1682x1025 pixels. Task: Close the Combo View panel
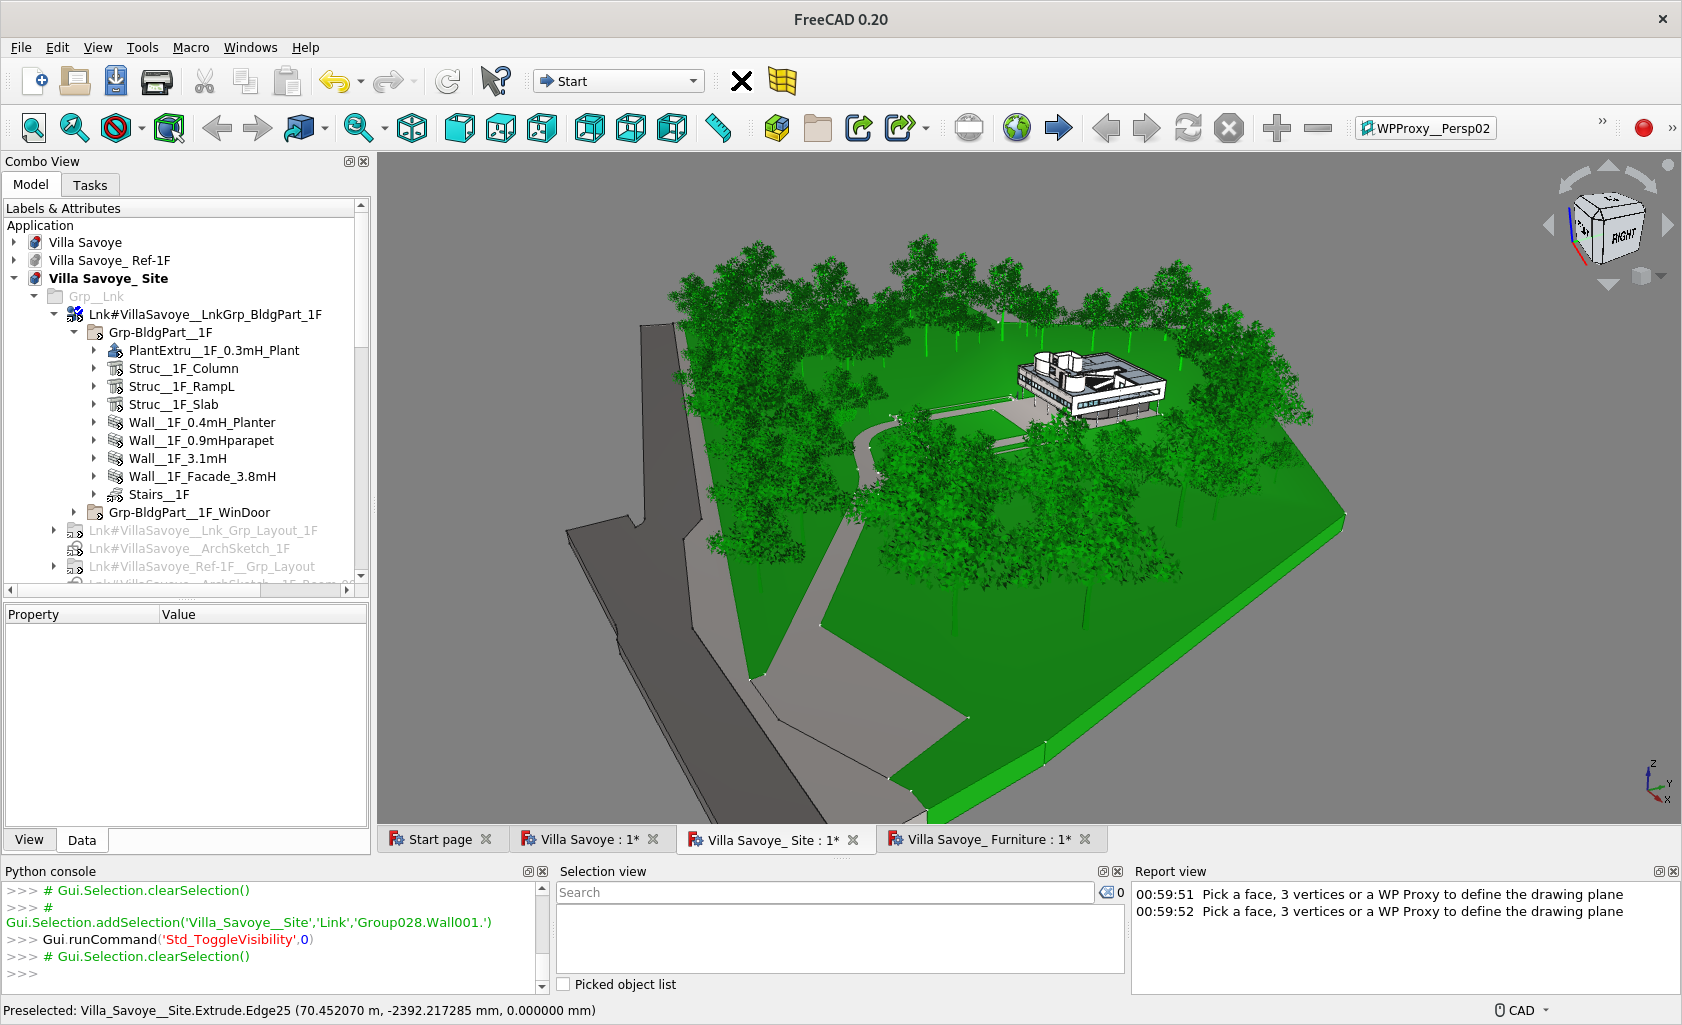(364, 161)
